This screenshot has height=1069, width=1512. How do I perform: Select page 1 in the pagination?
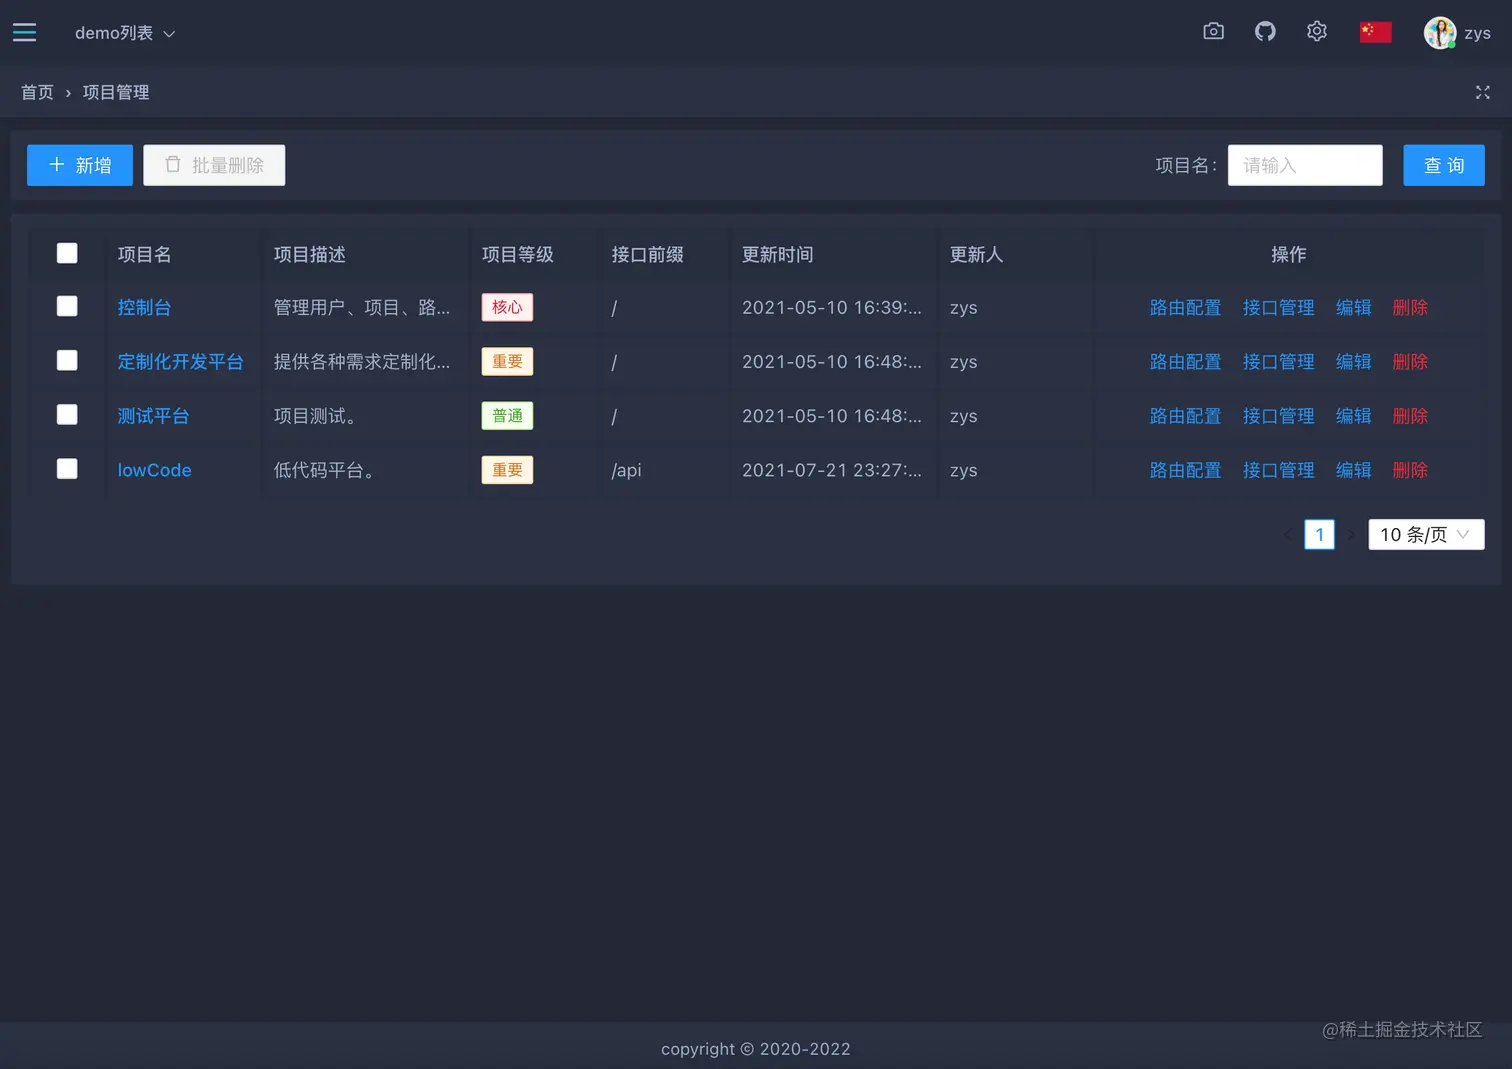click(x=1320, y=535)
